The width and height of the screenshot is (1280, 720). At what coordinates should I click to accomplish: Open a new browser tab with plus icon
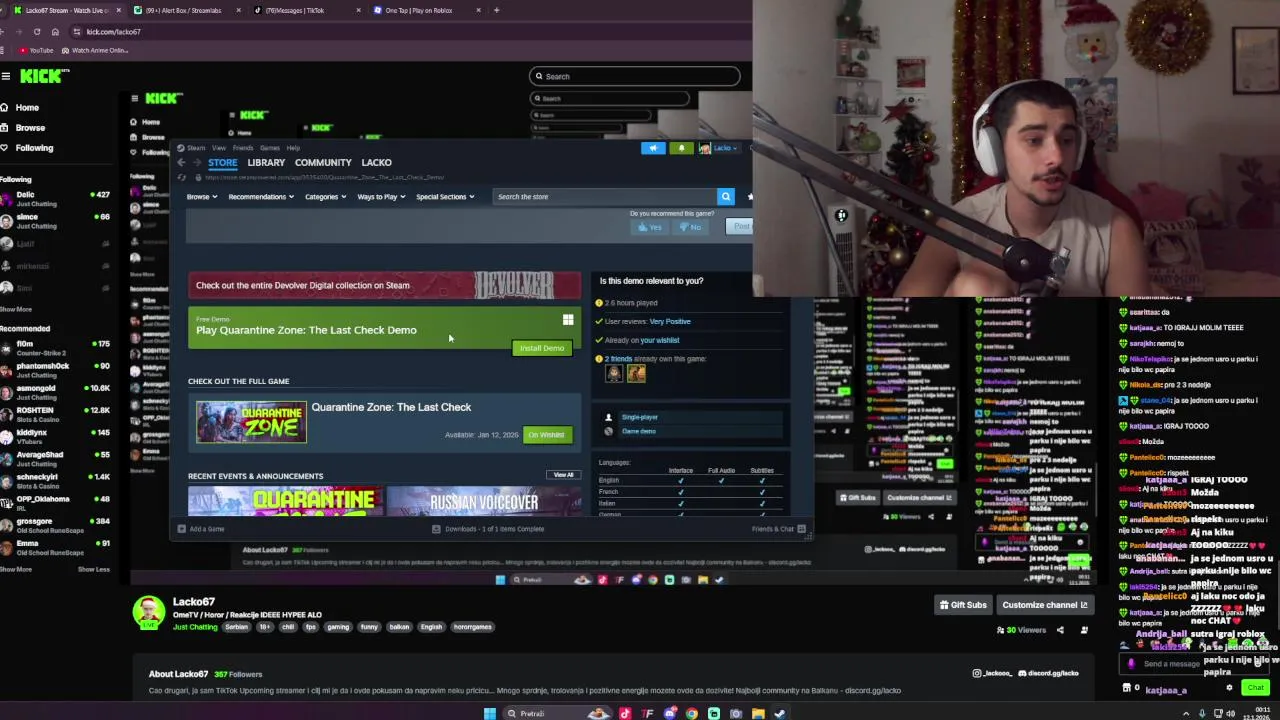coord(496,10)
